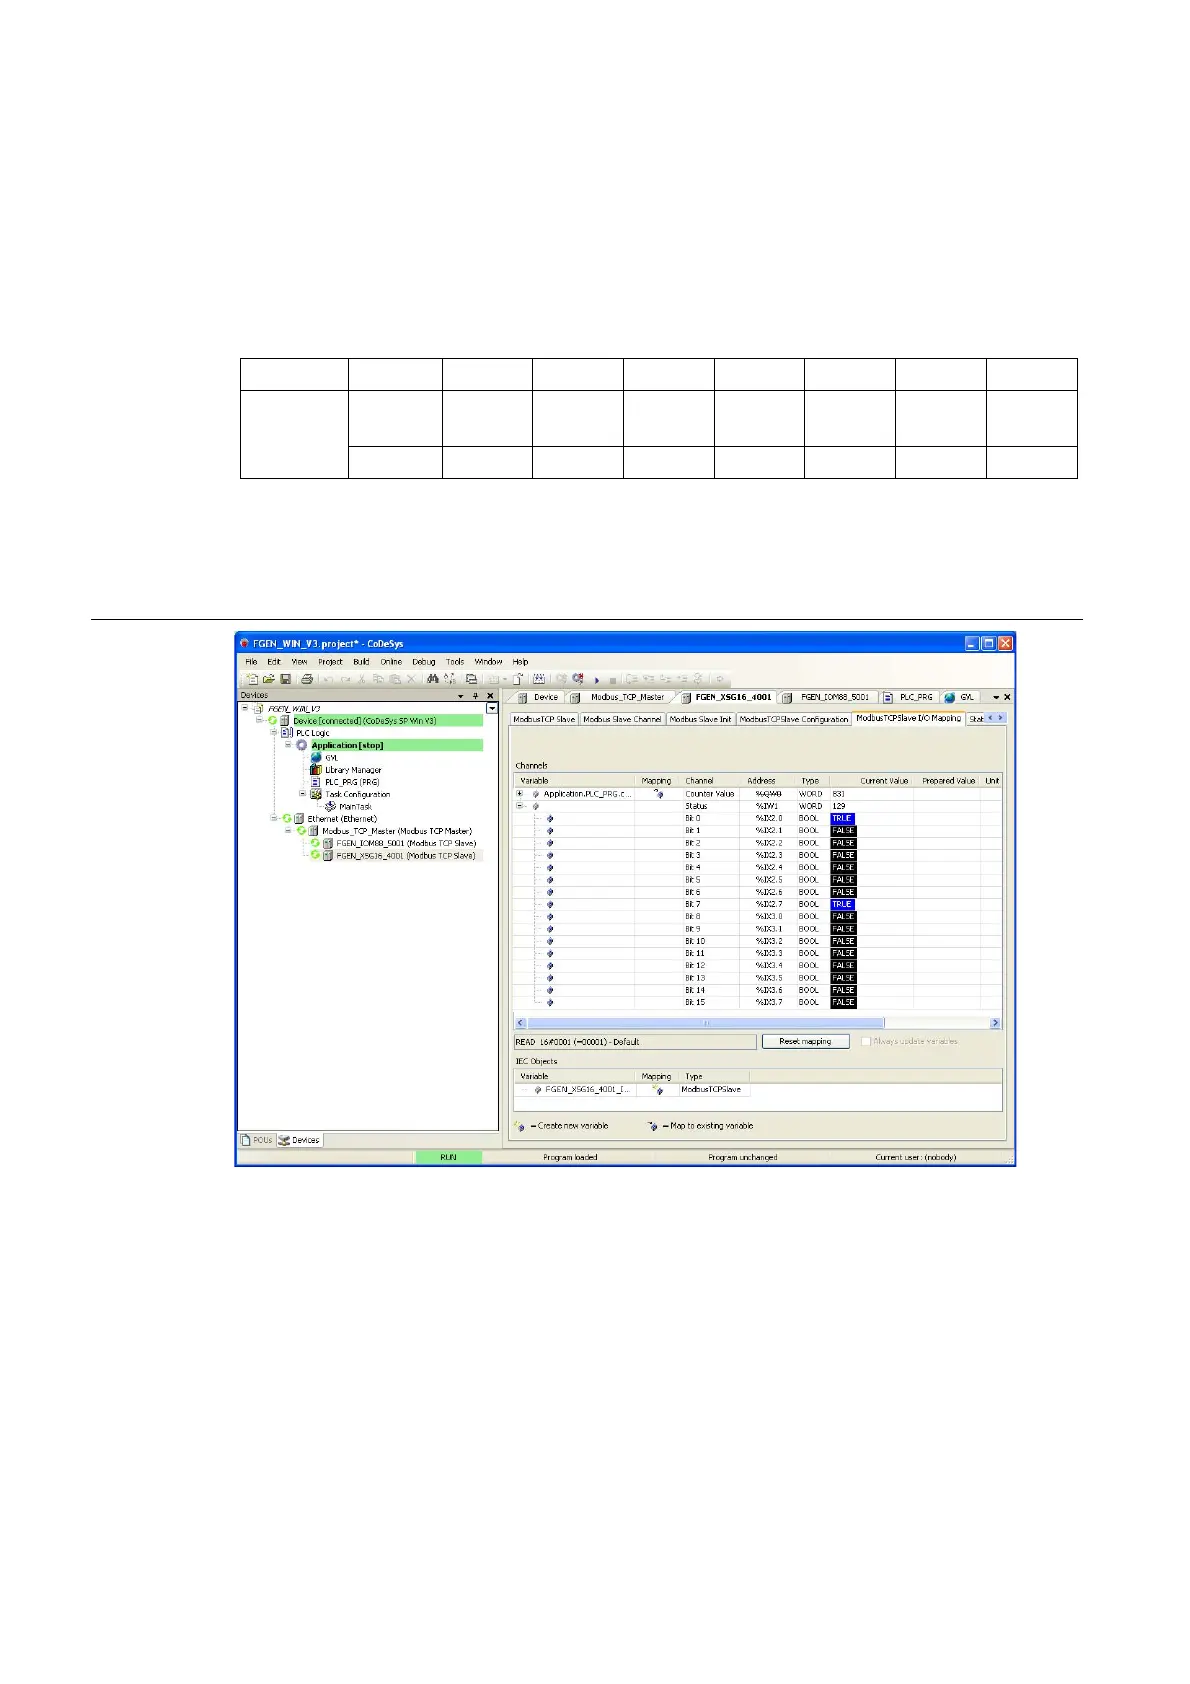Click the Map to existing variable icon in Counter Value row

pyautogui.click(x=657, y=794)
